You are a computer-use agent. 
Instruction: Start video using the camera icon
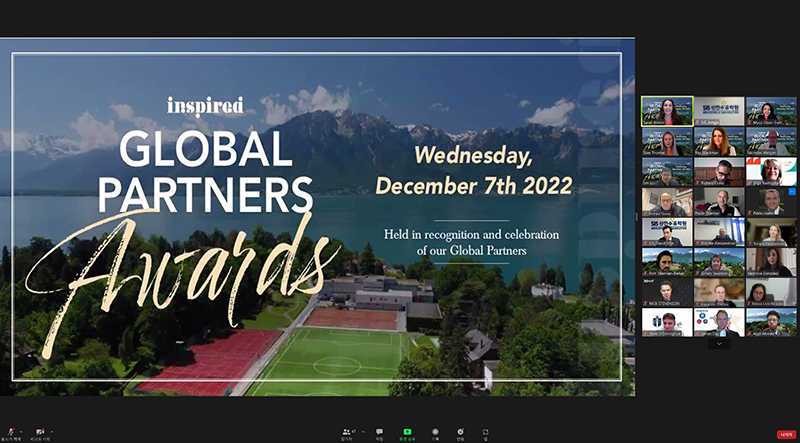40,432
